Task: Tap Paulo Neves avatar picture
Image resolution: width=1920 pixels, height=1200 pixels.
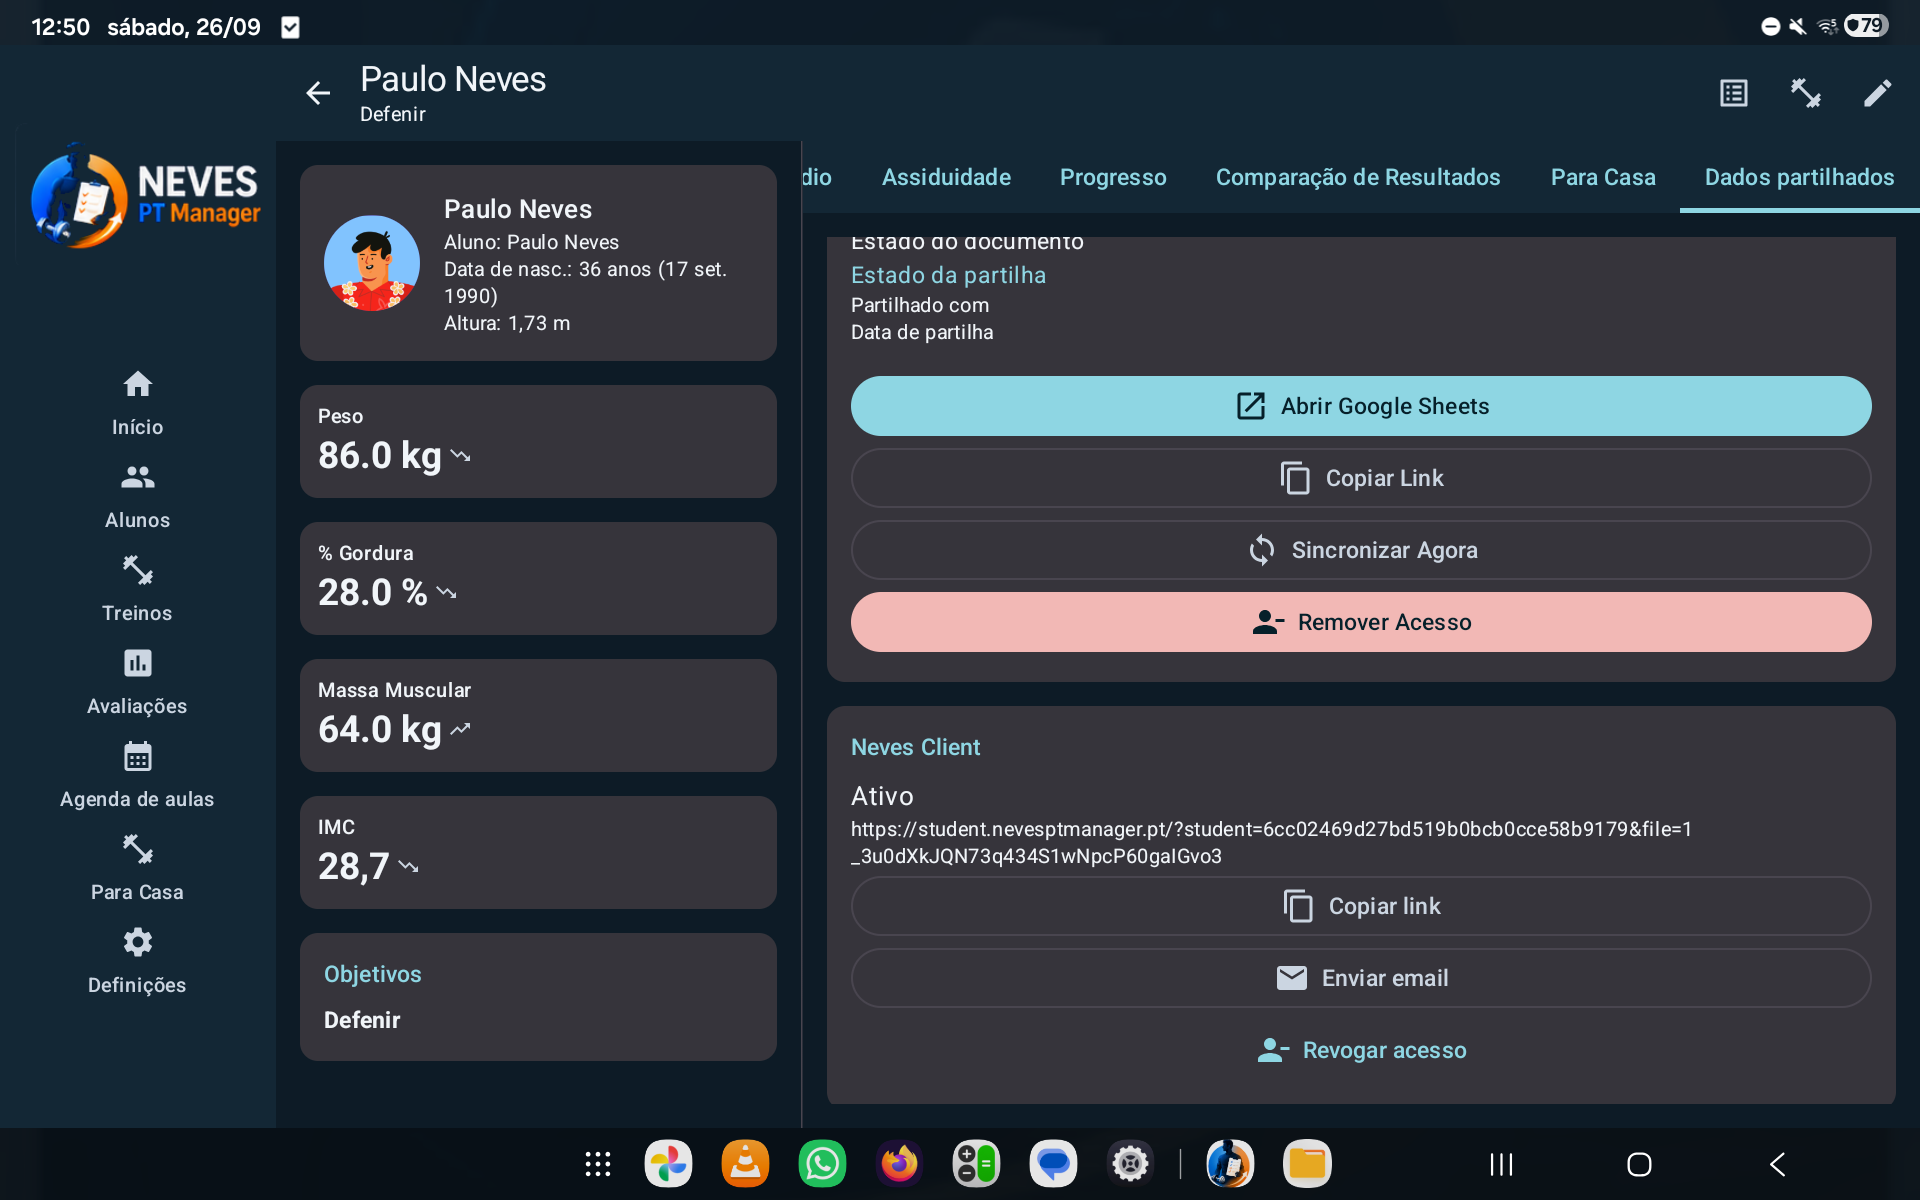Action: coord(372,263)
